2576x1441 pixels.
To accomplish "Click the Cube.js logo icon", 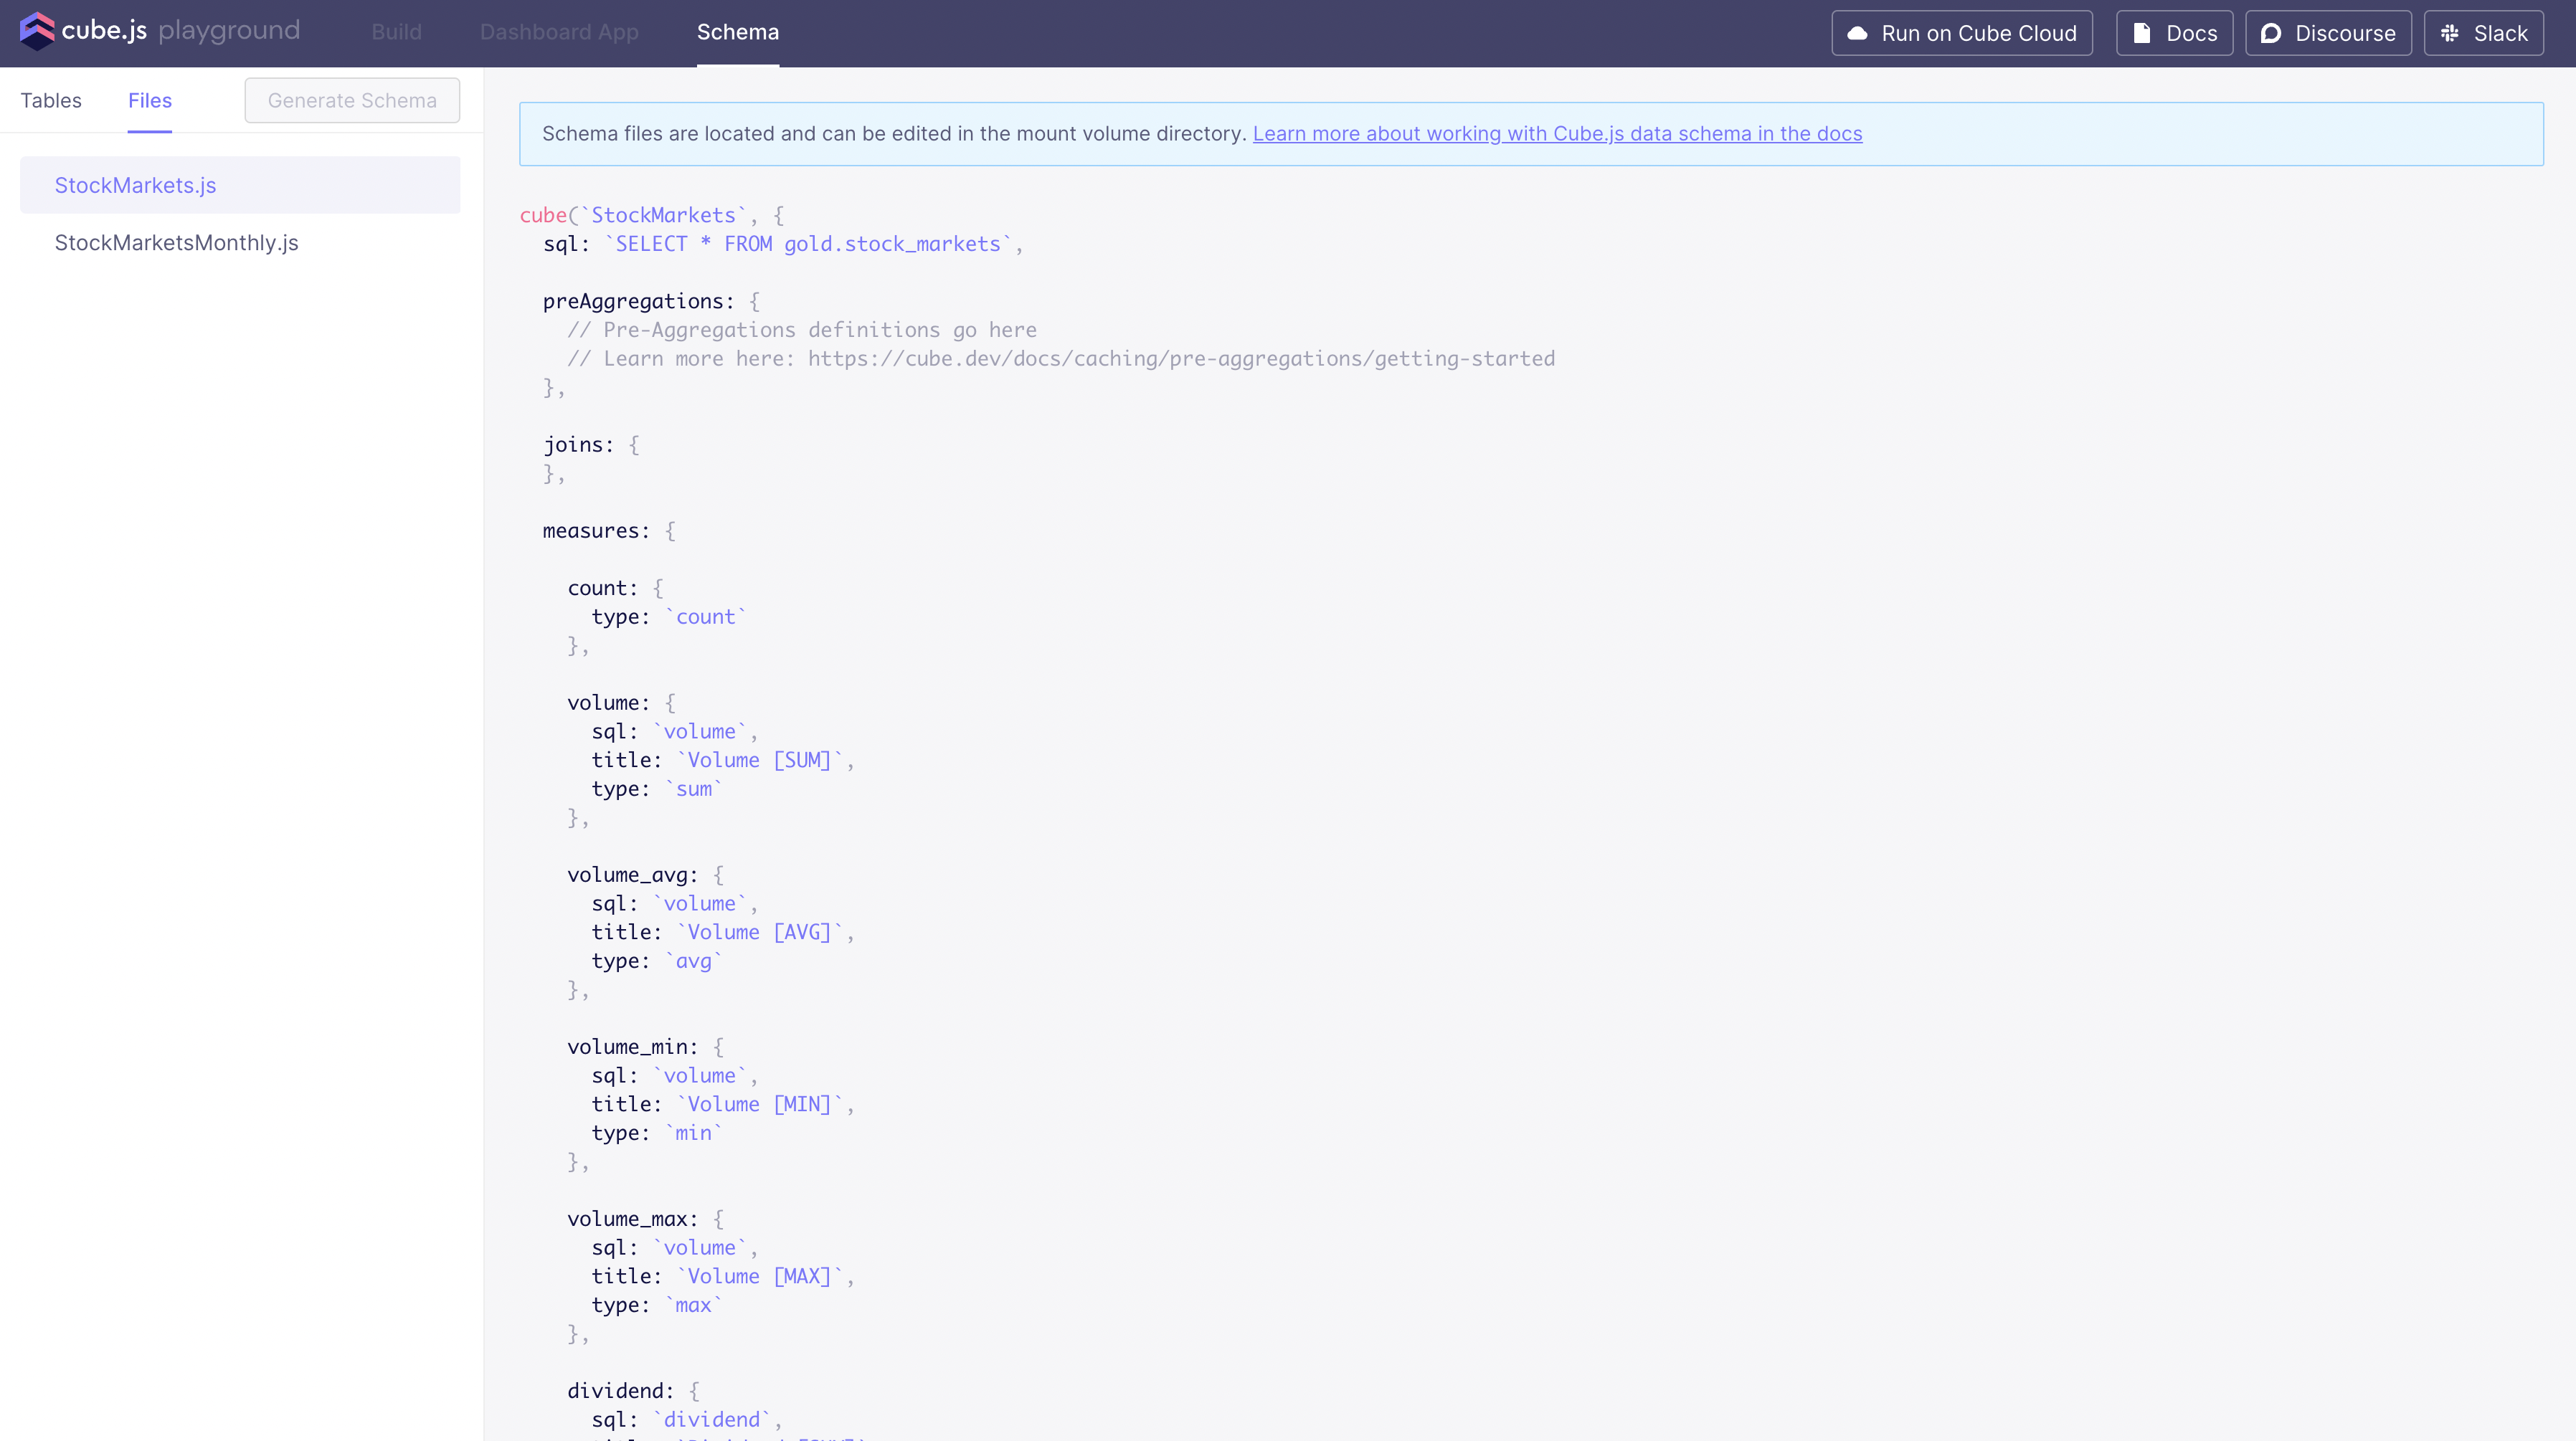I will pyautogui.click(x=37, y=31).
